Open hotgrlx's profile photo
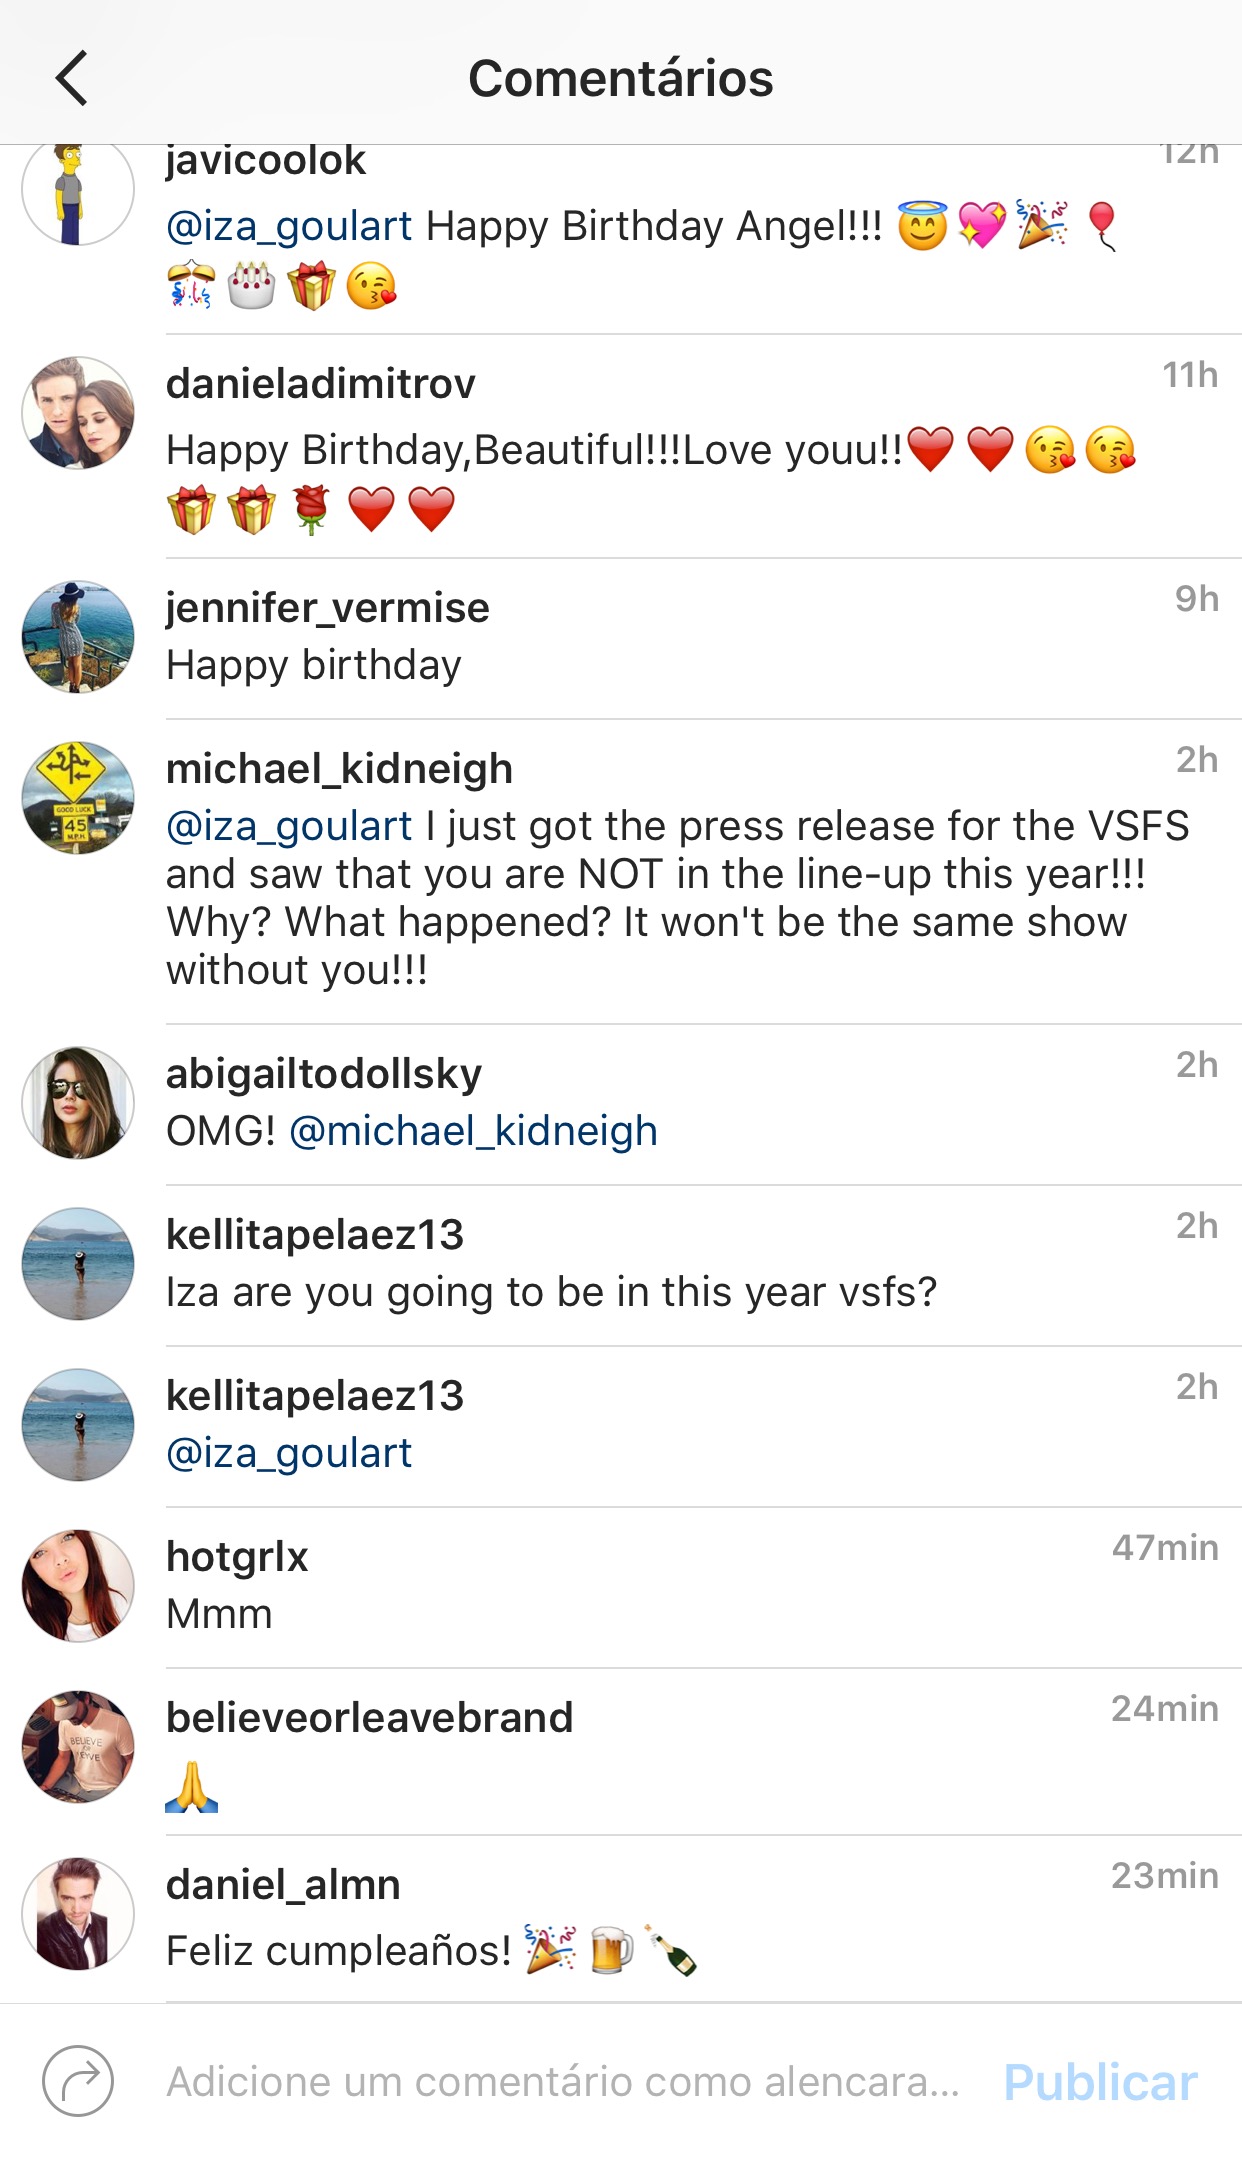 click(78, 1585)
